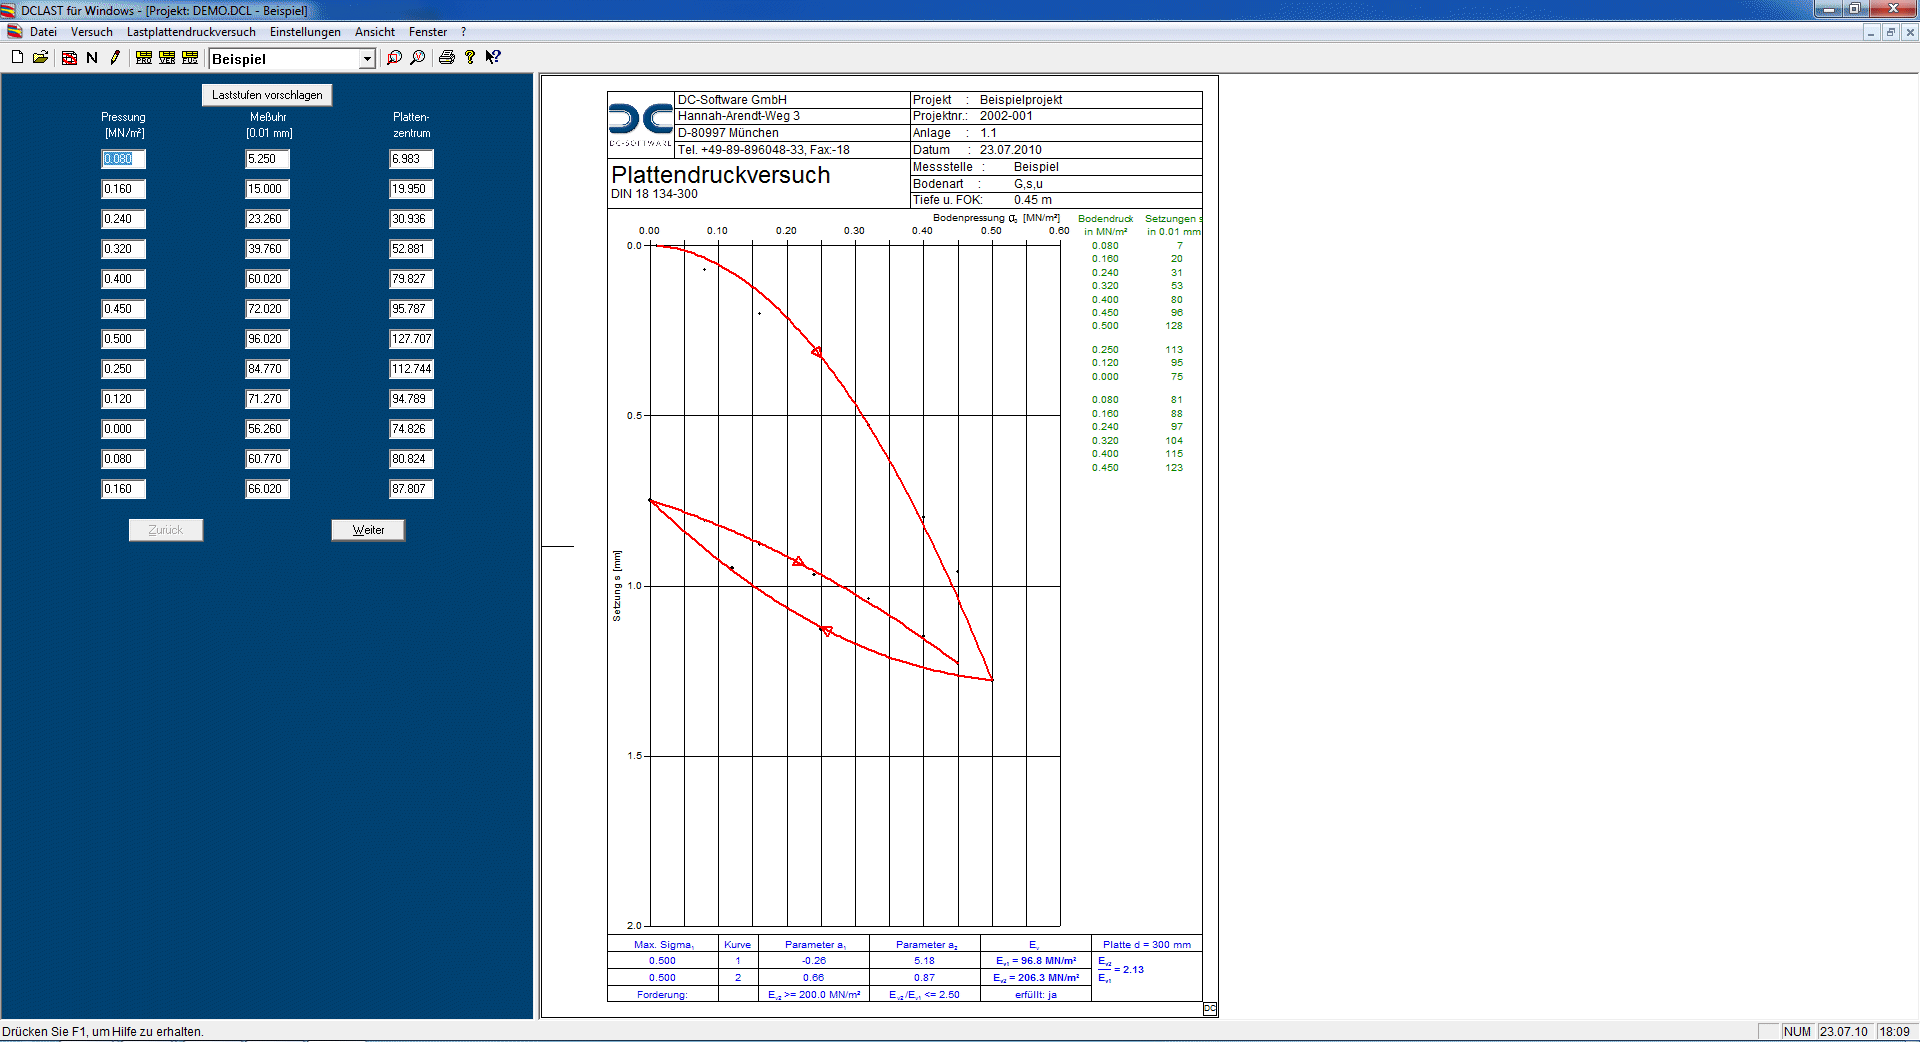This screenshot has width=1920, height=1042.
Task: Click Meßuhr field with value 72.020
Action: pos(268,309)
